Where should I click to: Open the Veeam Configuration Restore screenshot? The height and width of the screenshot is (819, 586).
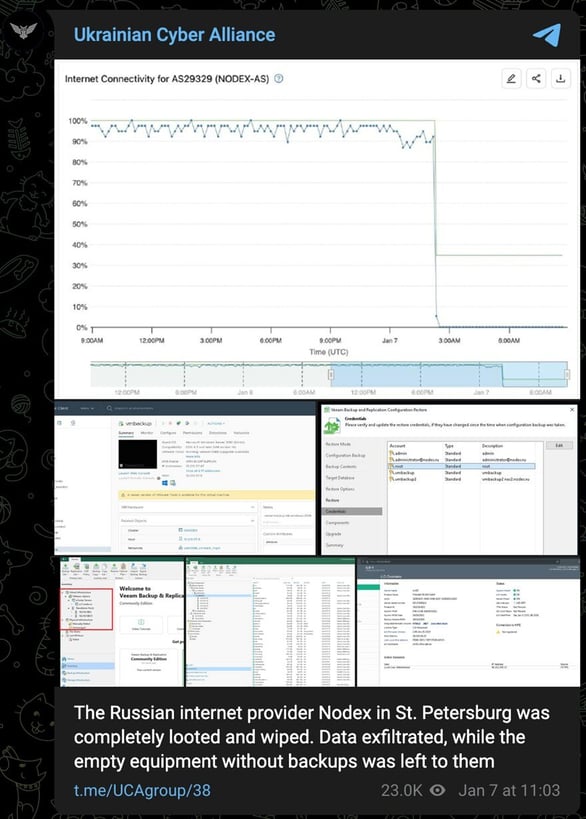click(x=450, y=478)
